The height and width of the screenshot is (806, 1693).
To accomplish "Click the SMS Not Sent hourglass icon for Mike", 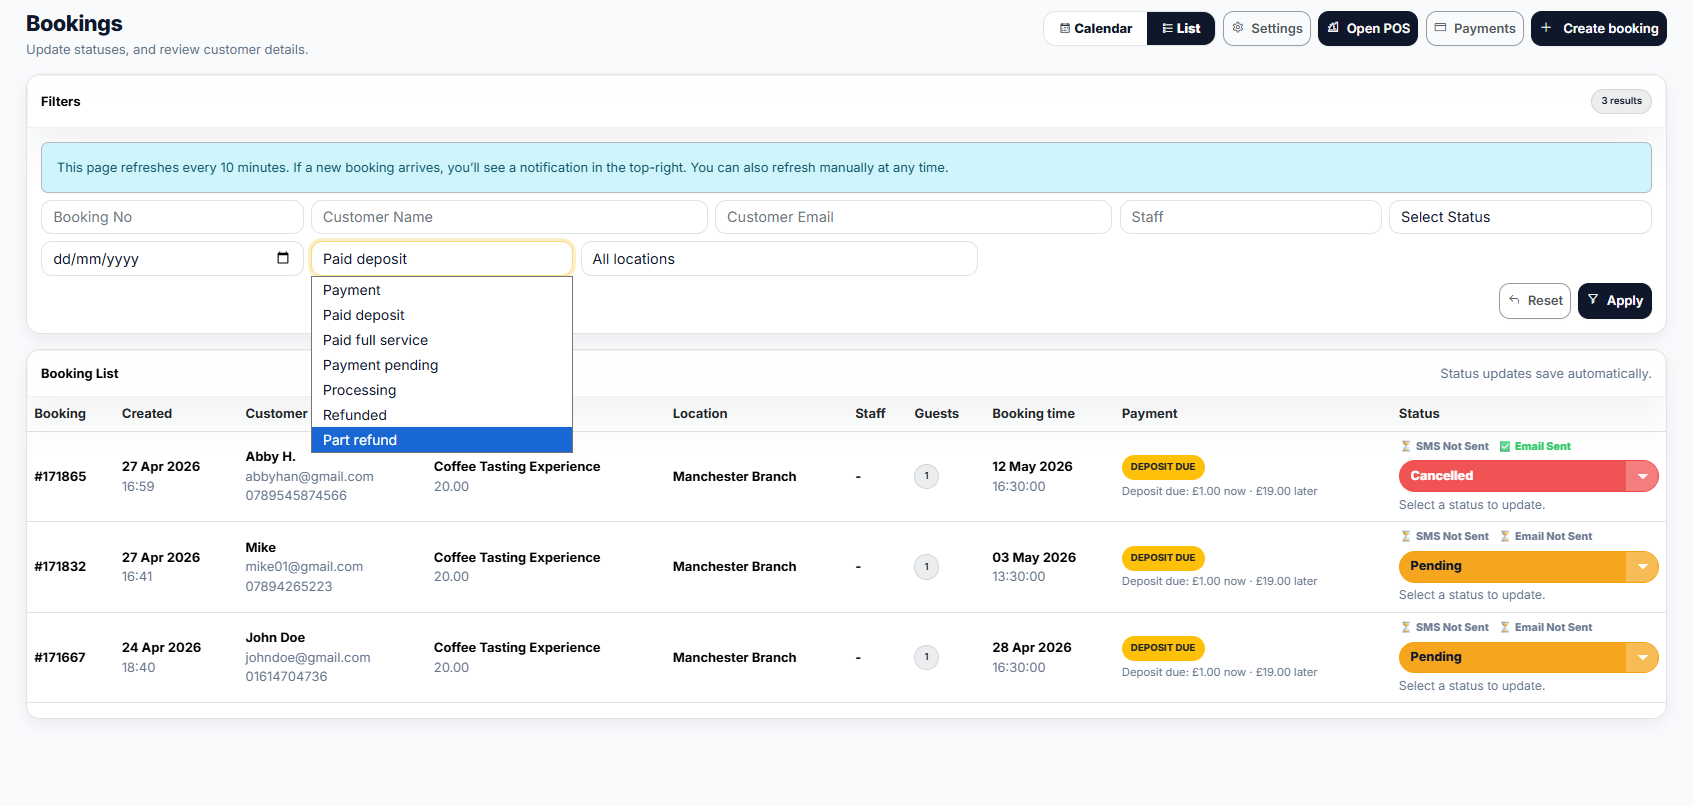I will [x=1406, y=537].
